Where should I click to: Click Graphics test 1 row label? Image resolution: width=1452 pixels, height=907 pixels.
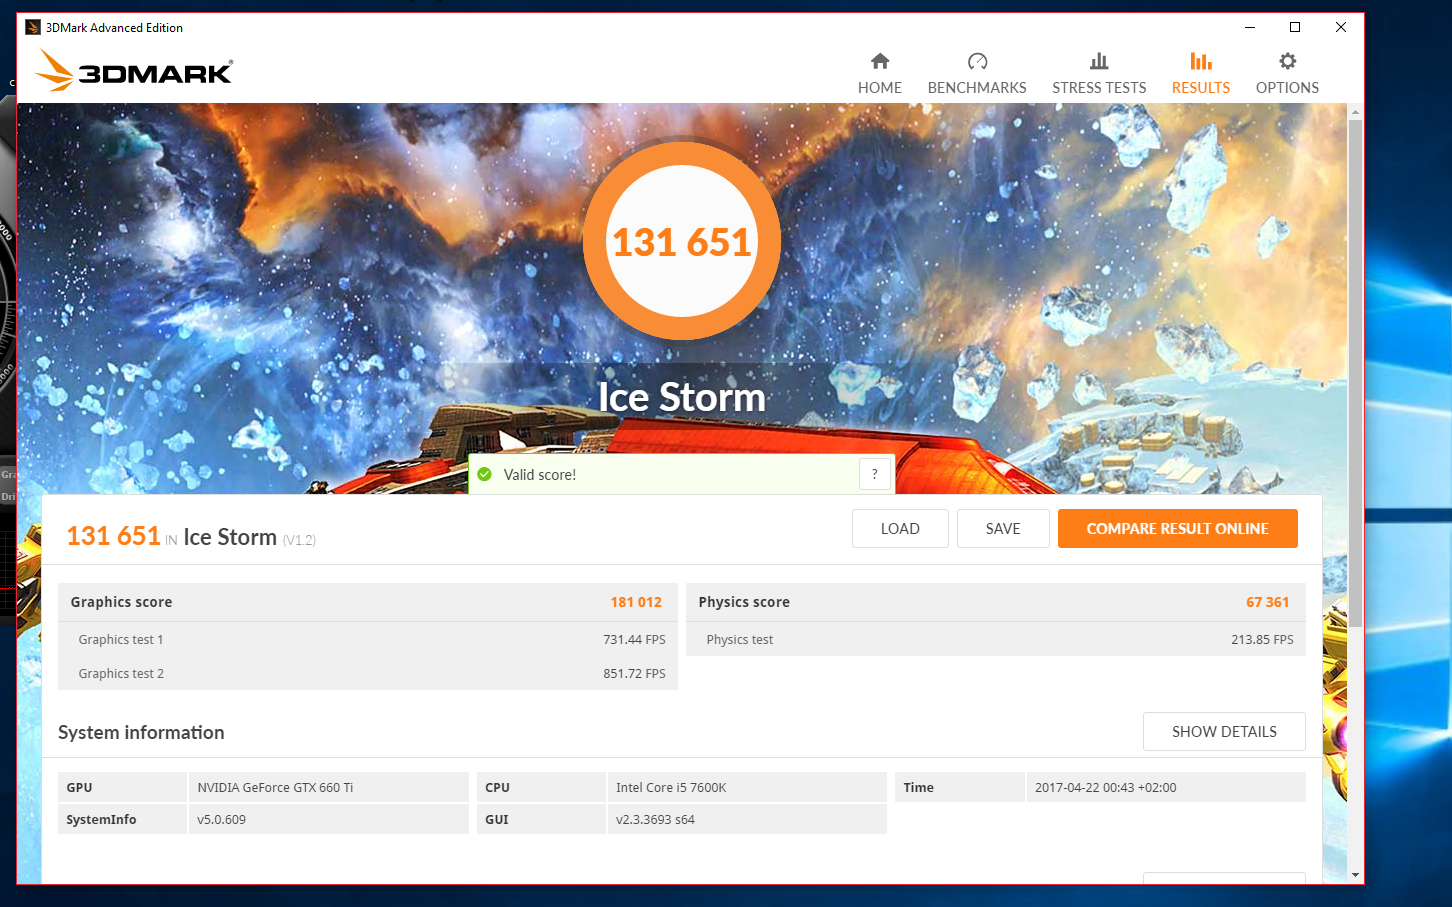tap(121, 640)
